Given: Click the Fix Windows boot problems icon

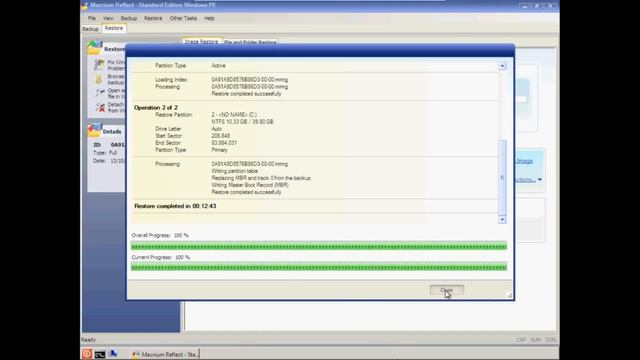Looking at the screenshot, I should click(x=99, y=64).
